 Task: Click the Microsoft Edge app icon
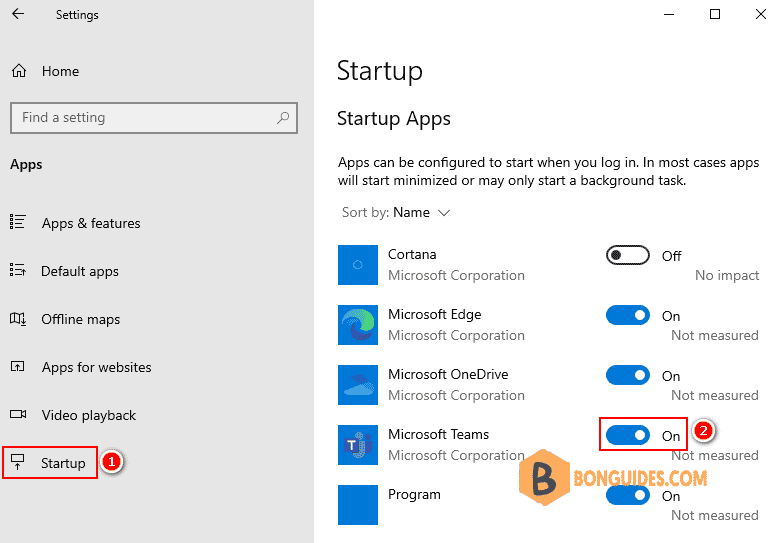pos(358,325)
